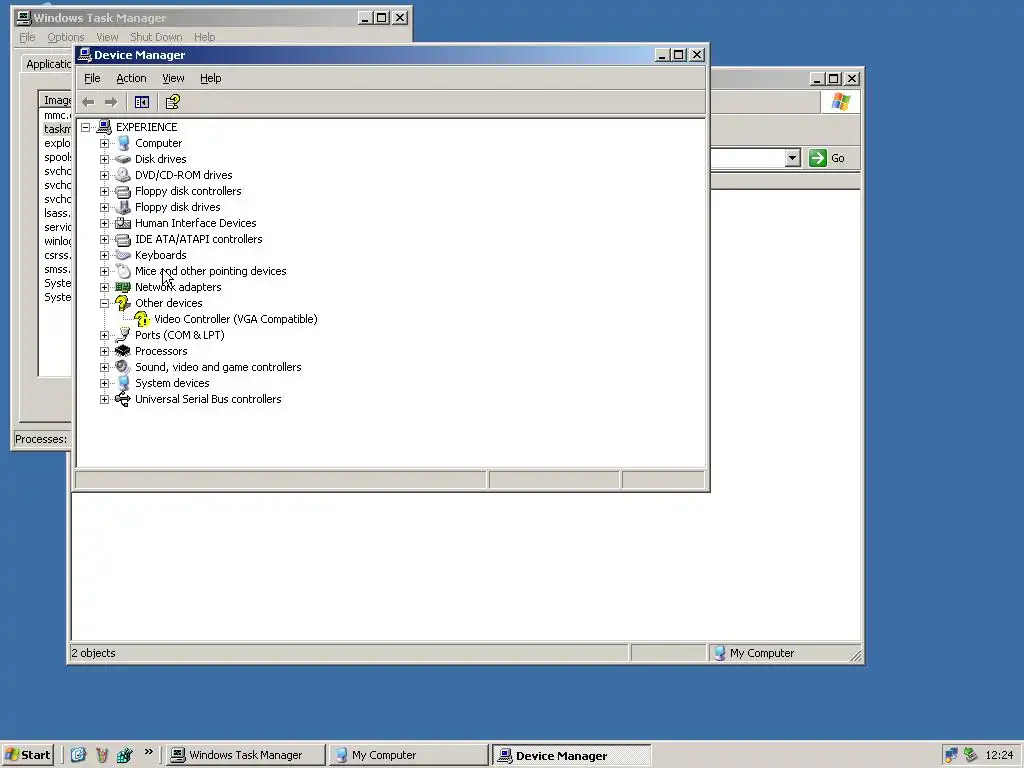Expand the Processors node
The width and height of the screenshot is (1024, 768).
[104, 351]
